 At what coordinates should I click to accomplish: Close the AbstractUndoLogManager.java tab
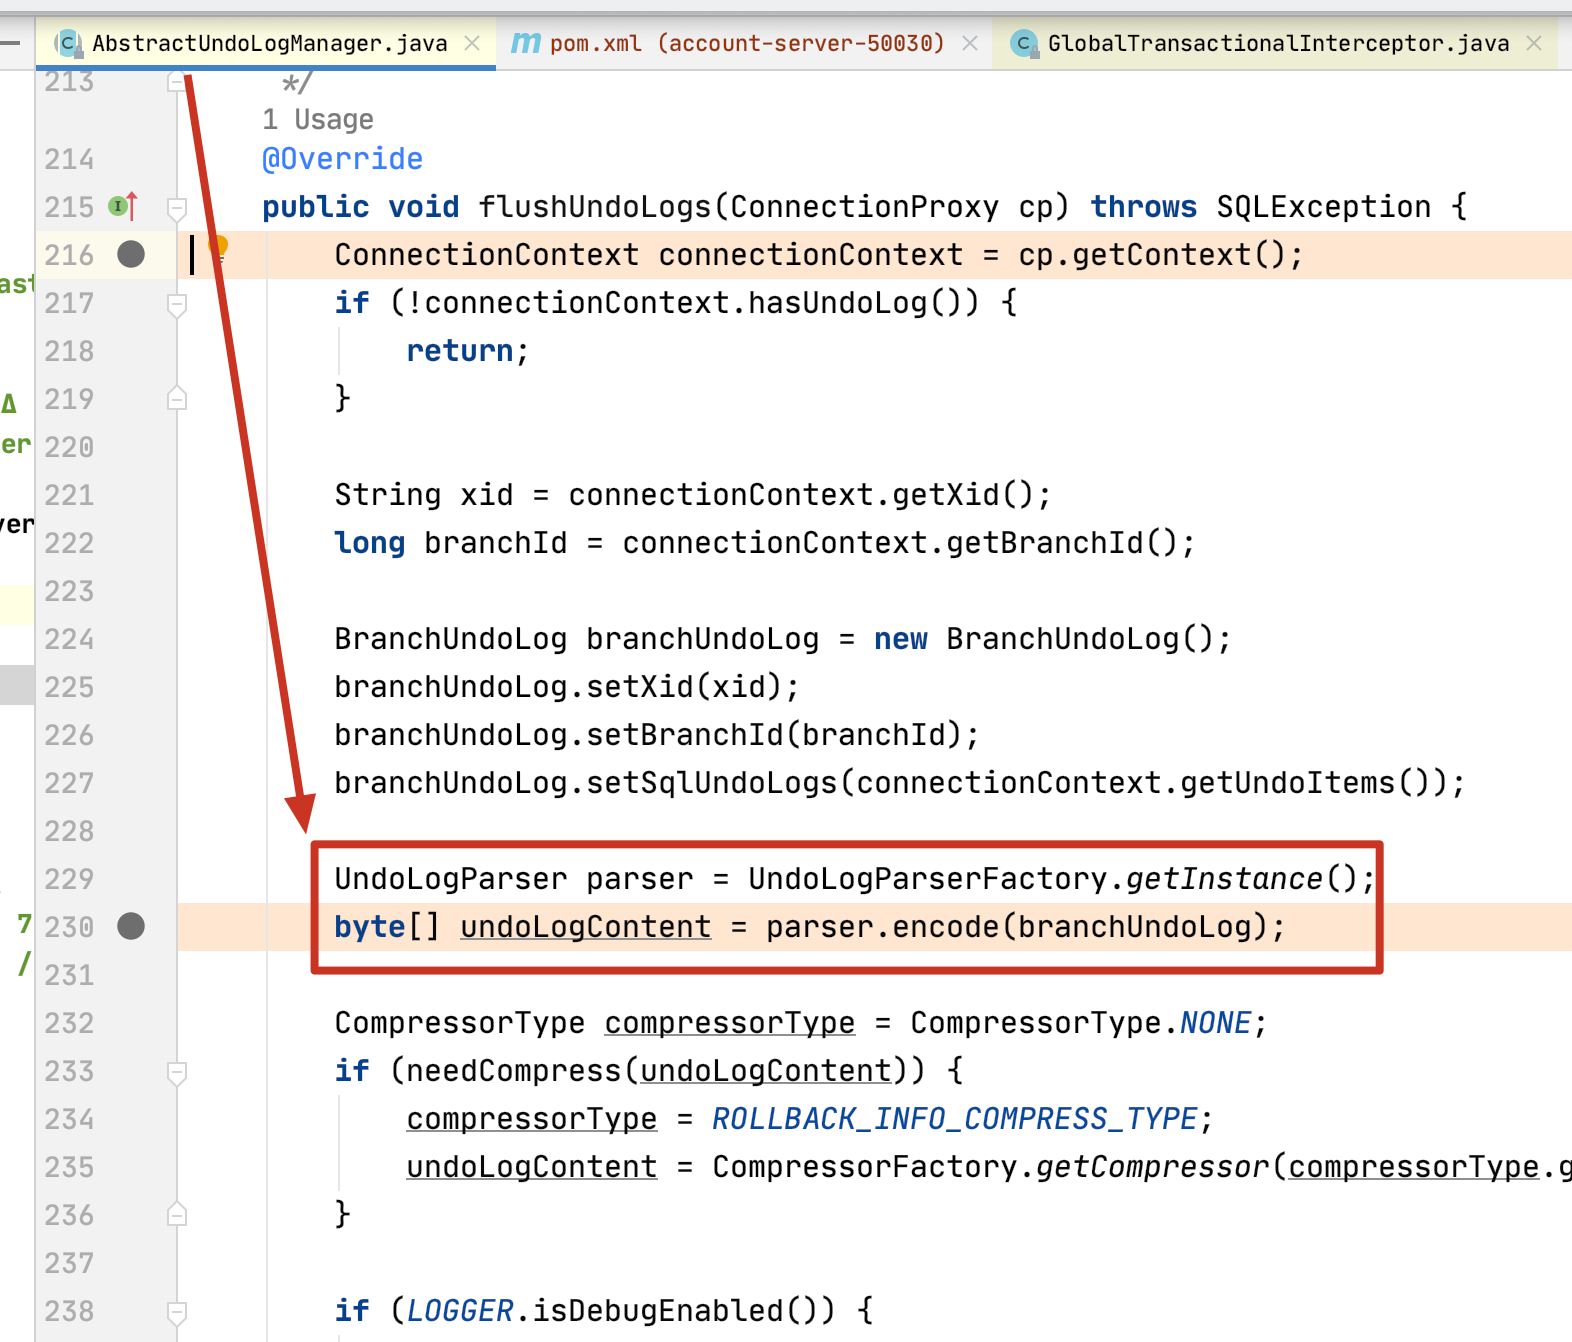click(472, 43)
